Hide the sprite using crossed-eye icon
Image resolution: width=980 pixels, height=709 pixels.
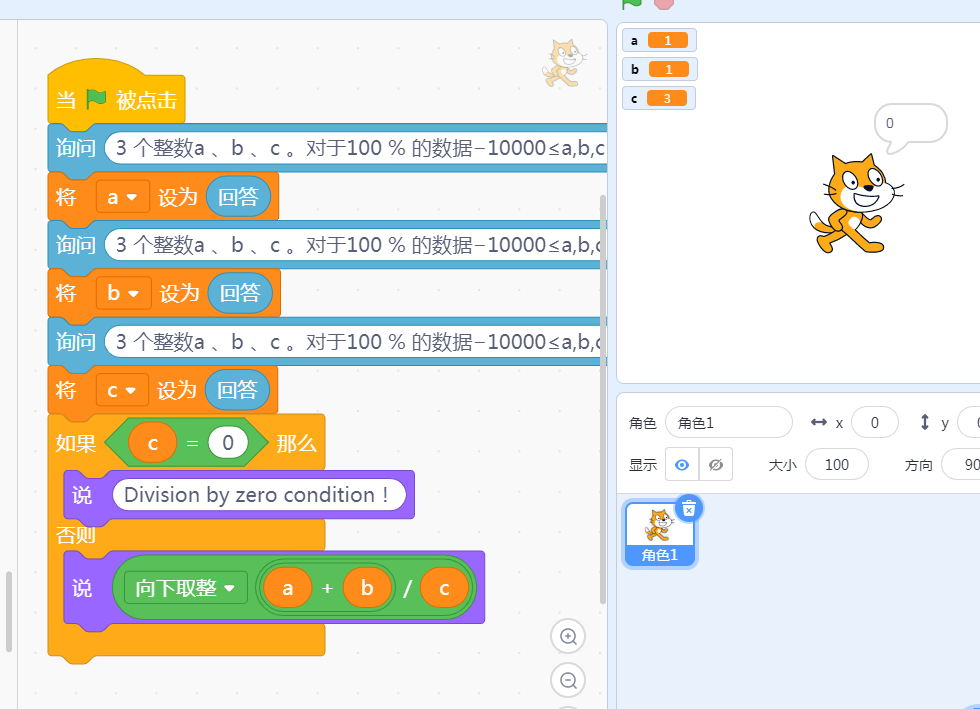pyautogui.click(x=716, y=465)
